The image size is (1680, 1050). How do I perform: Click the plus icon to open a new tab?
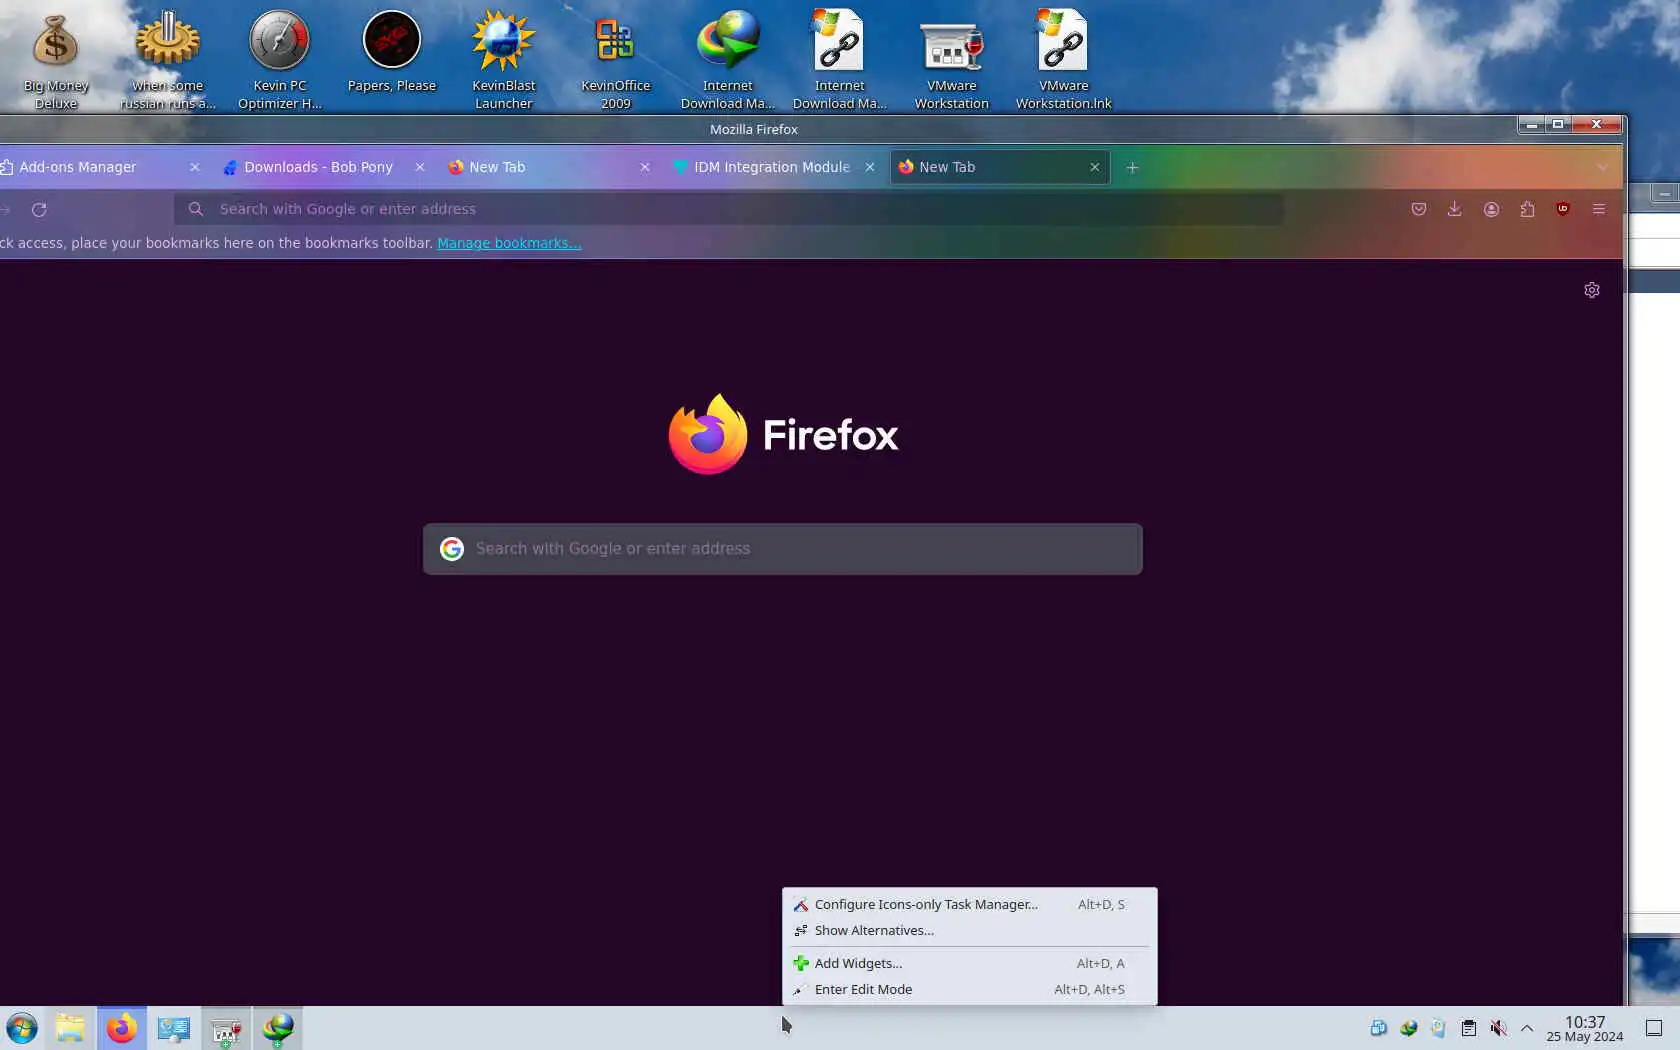coord(1132,167)
